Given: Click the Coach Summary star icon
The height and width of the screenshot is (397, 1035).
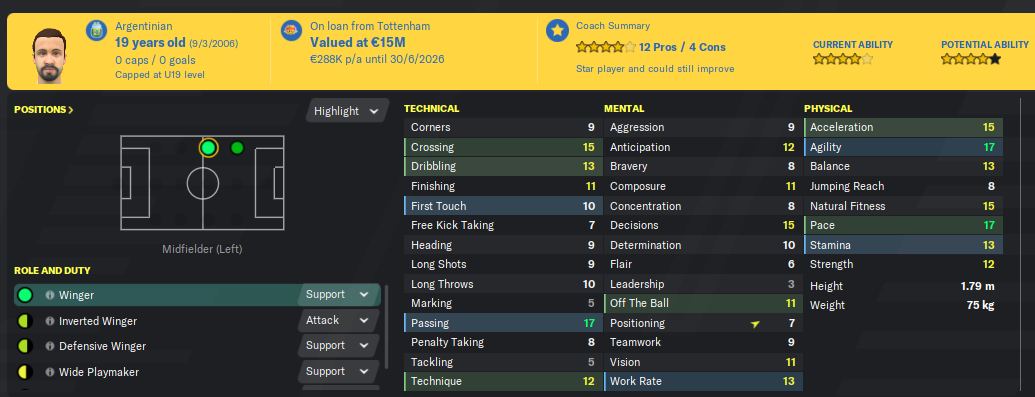Looking at the screenshot, I should click(x=557, y=30).
